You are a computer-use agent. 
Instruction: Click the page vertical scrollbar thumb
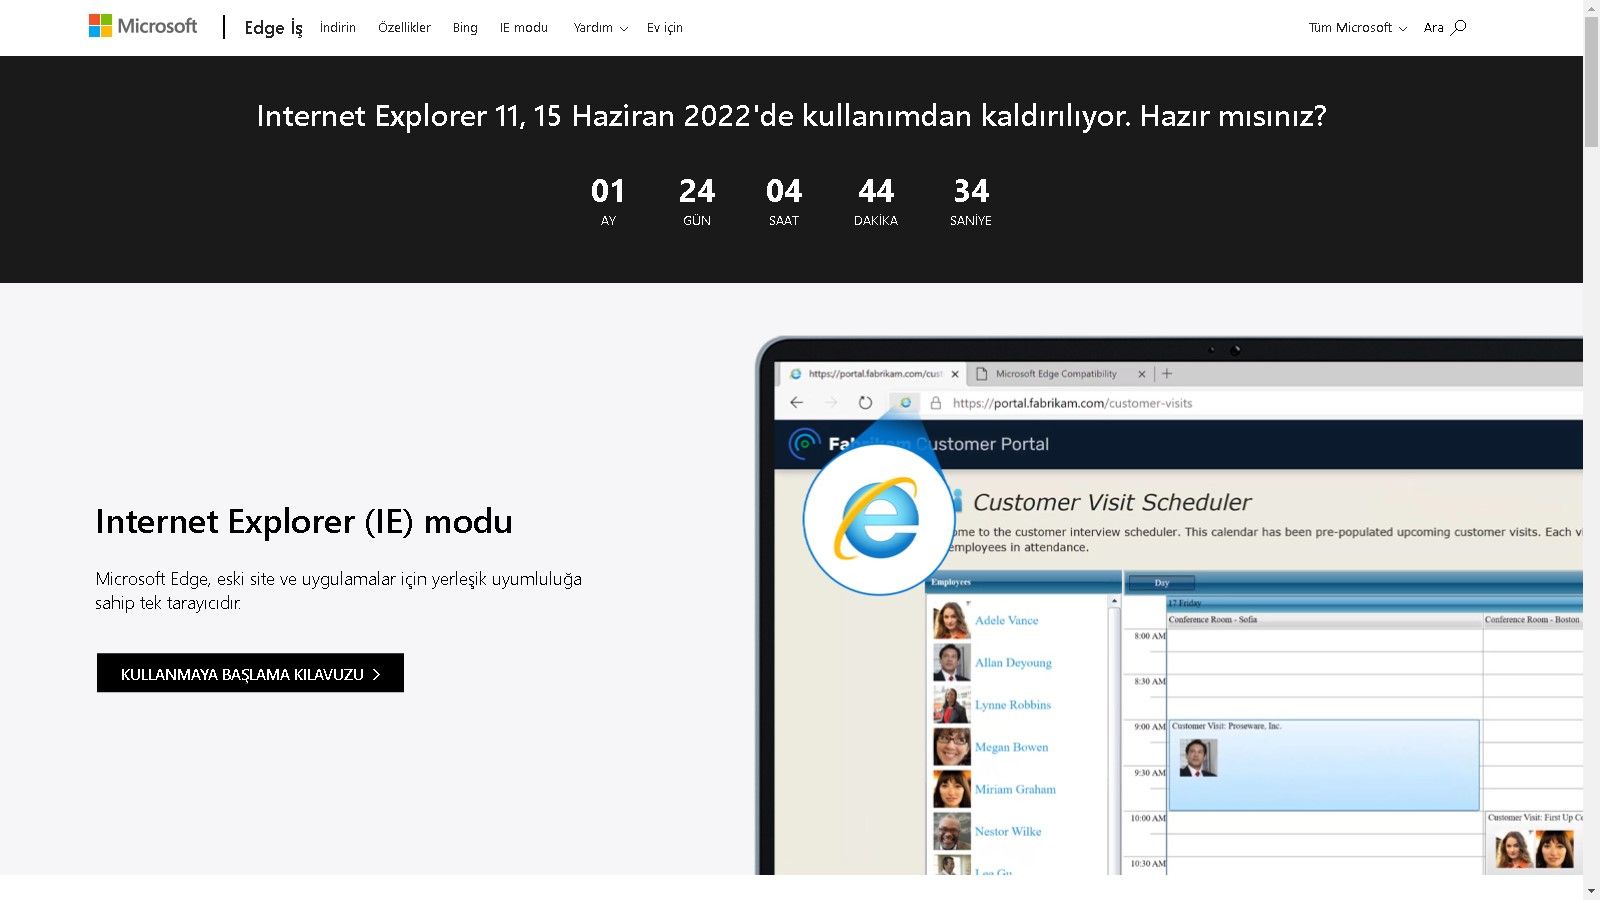pyautogui.click(x=1591, y=82)
